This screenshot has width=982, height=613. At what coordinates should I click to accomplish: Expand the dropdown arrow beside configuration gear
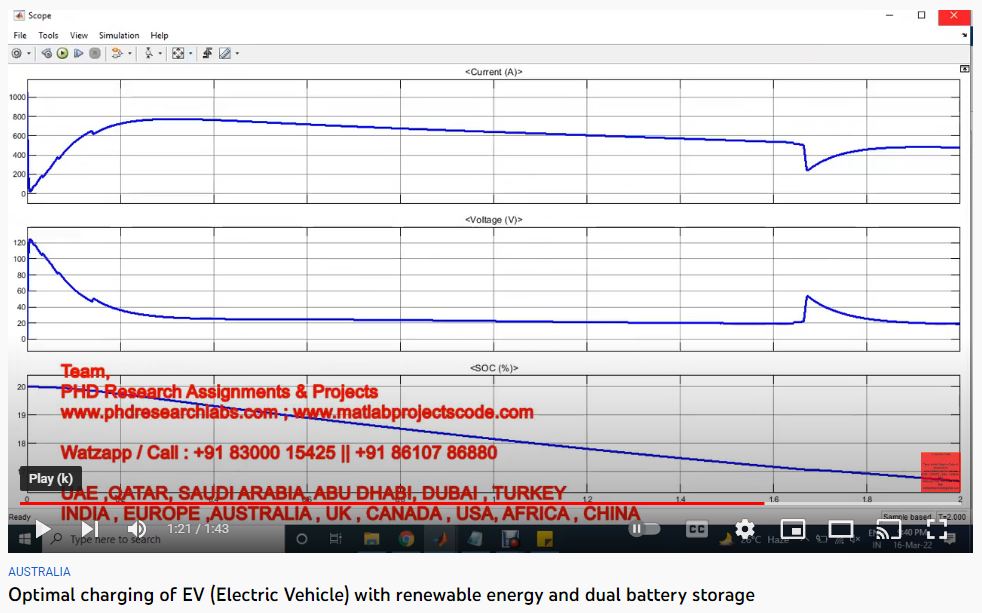tap(29, 53)
